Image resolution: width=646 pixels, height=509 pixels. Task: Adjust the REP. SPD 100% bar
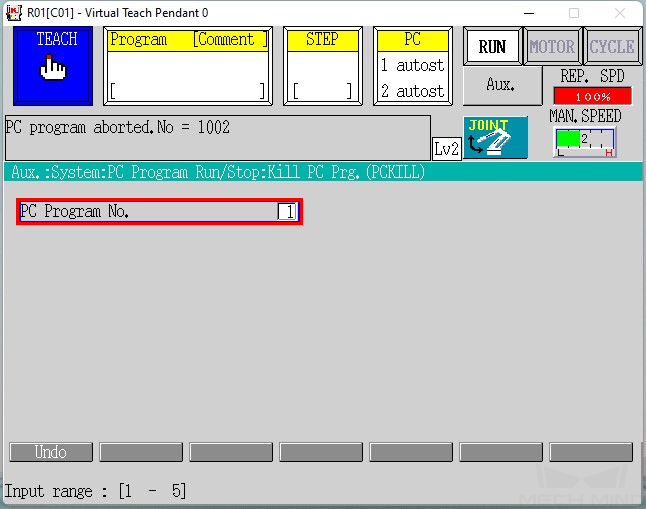(593, 96)
